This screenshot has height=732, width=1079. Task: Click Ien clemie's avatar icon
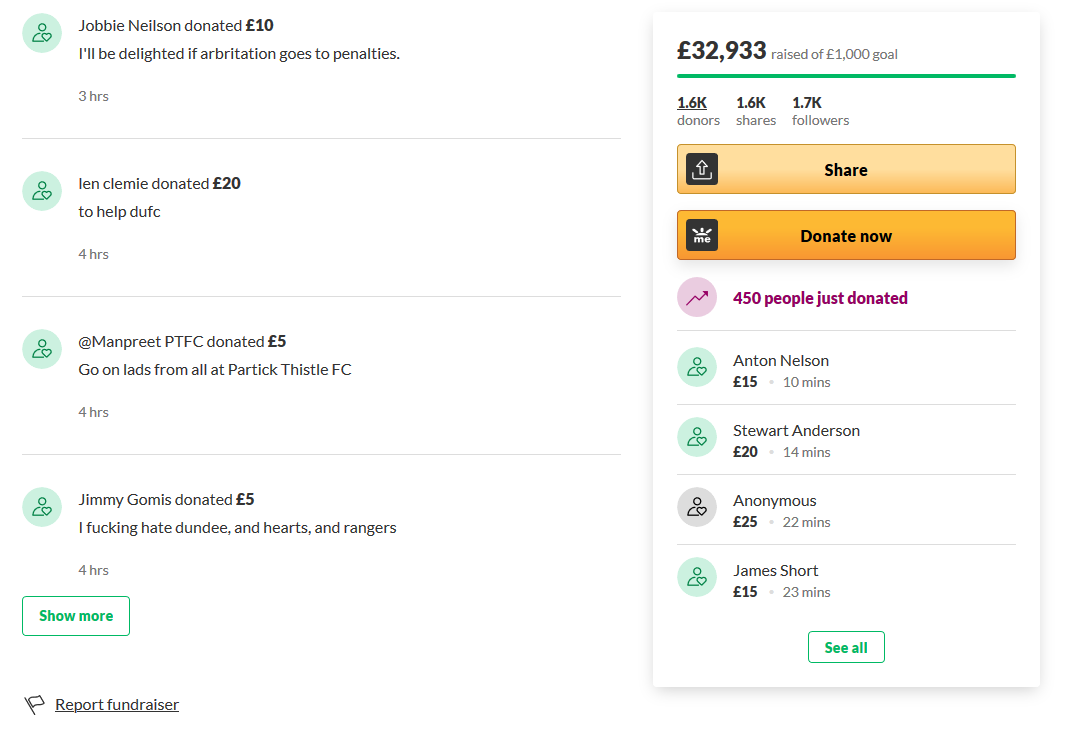click(42, 191)
